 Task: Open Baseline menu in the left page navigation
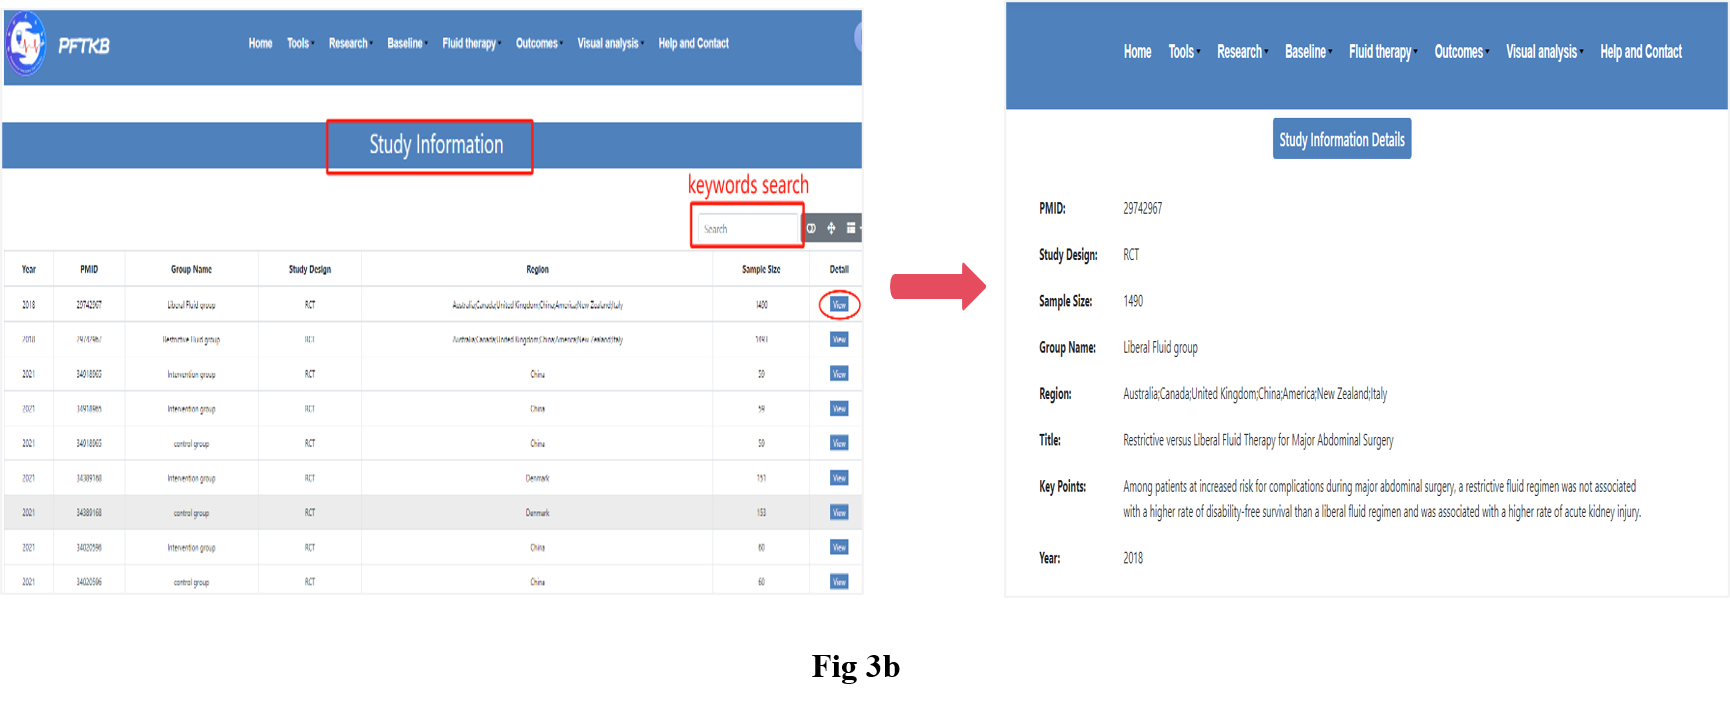[406, 43]
